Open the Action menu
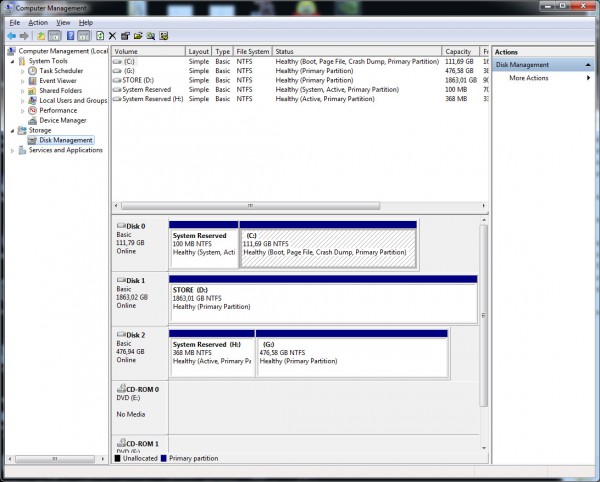The image size is (600, 482). point(38,23)
